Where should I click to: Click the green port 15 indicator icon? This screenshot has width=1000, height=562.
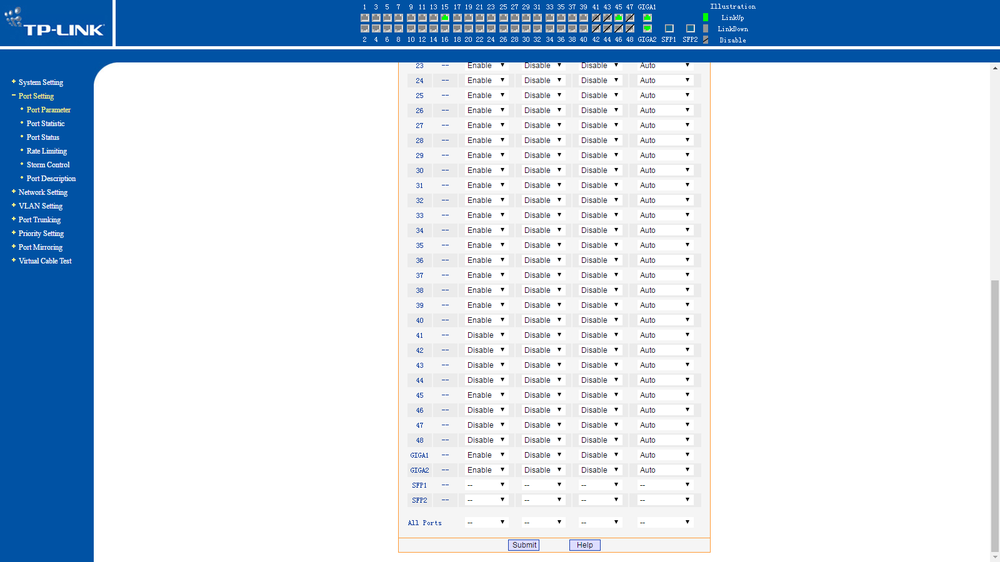pos(445,18)
